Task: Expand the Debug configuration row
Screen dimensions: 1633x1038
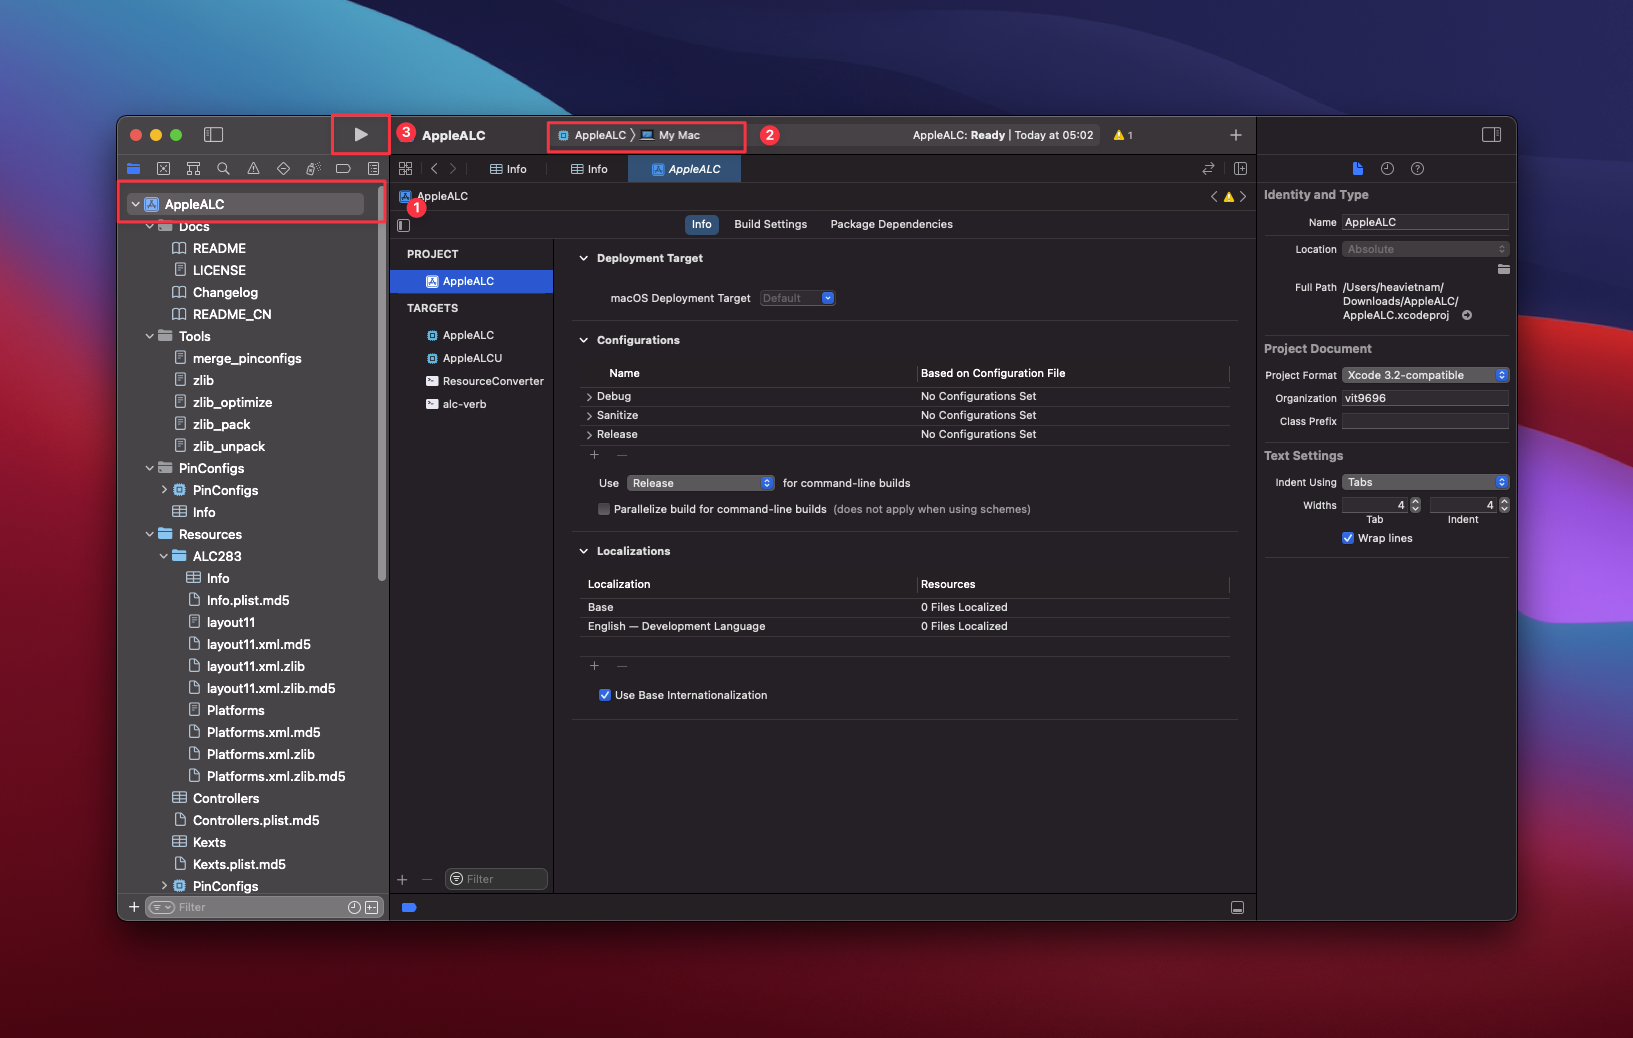Action: point(589,397)
